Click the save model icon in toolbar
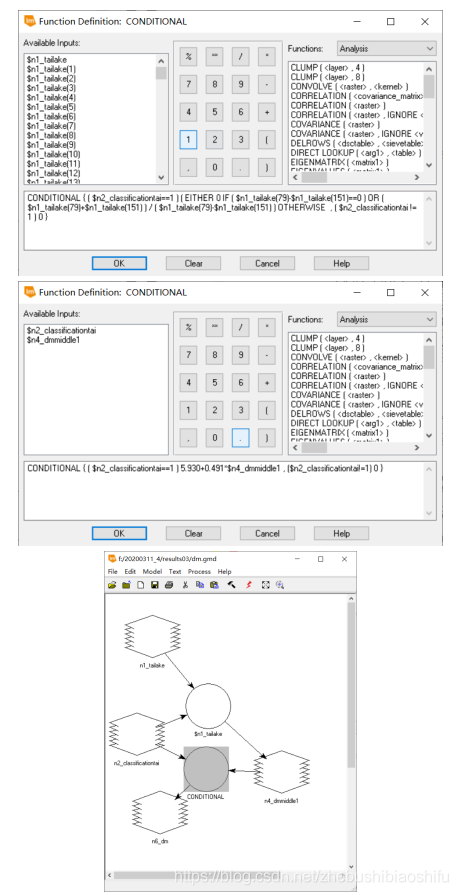Viewport: 458px width, 895px height. 155,585
